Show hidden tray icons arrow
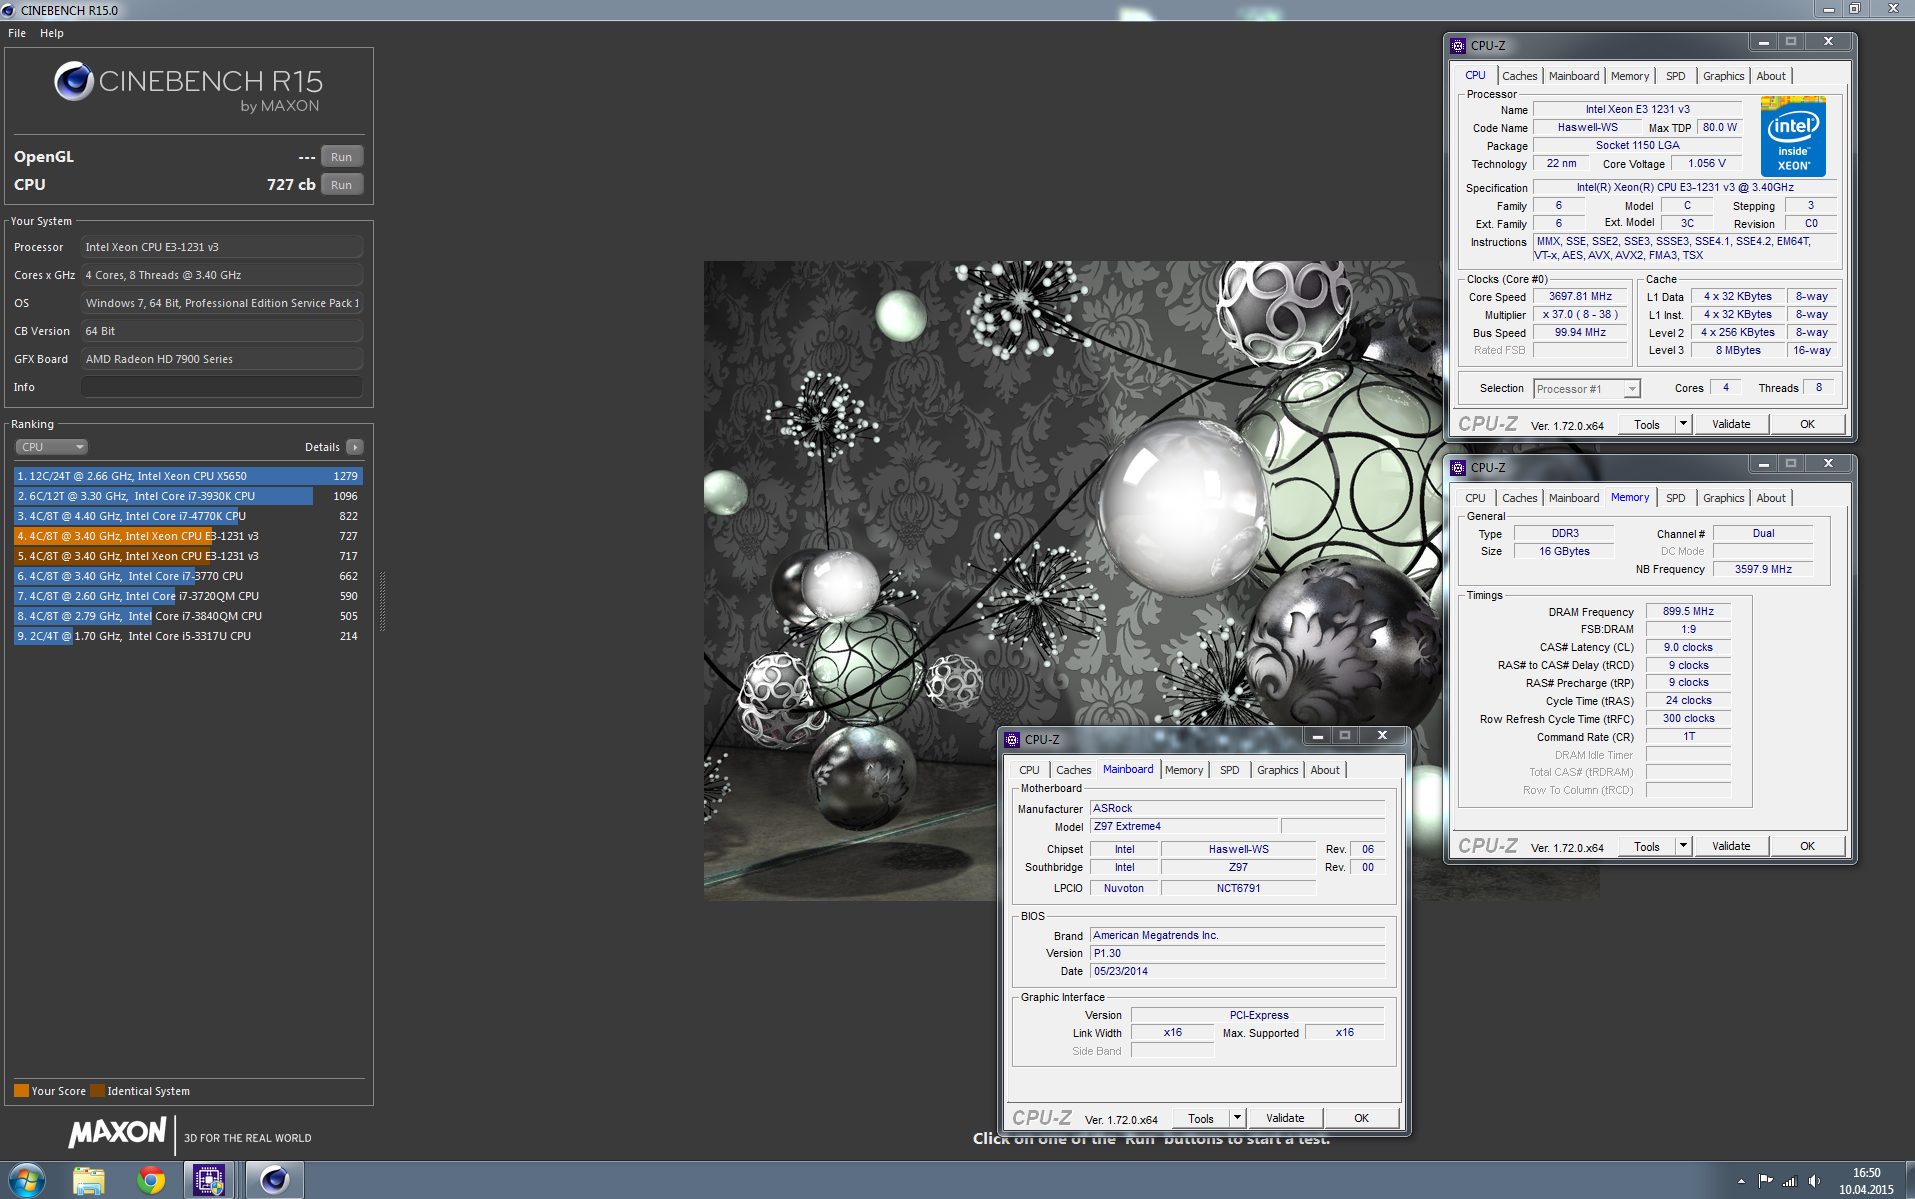This screenshot has width=1915, height=1199. (x=1741, y=1181)
